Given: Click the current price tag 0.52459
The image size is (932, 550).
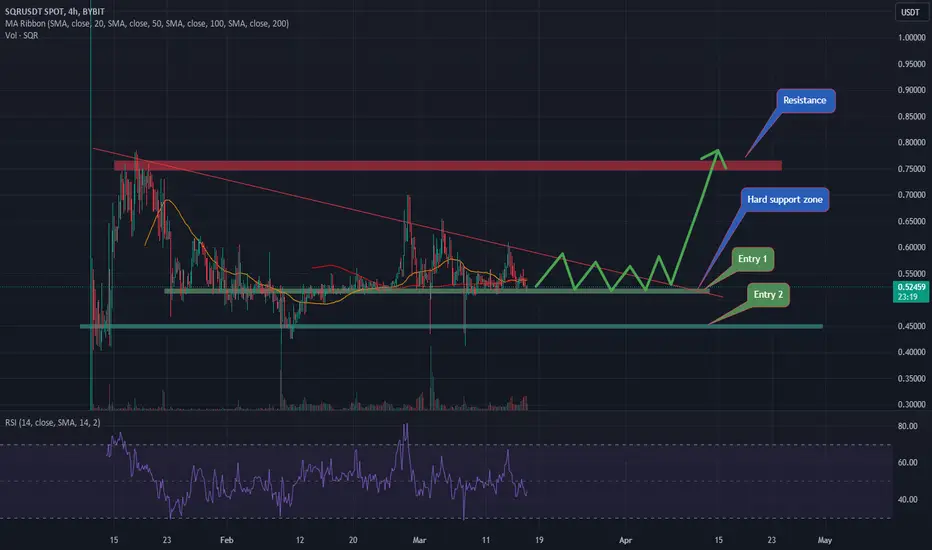Looking at the screenshot, I should coord(911,291).
